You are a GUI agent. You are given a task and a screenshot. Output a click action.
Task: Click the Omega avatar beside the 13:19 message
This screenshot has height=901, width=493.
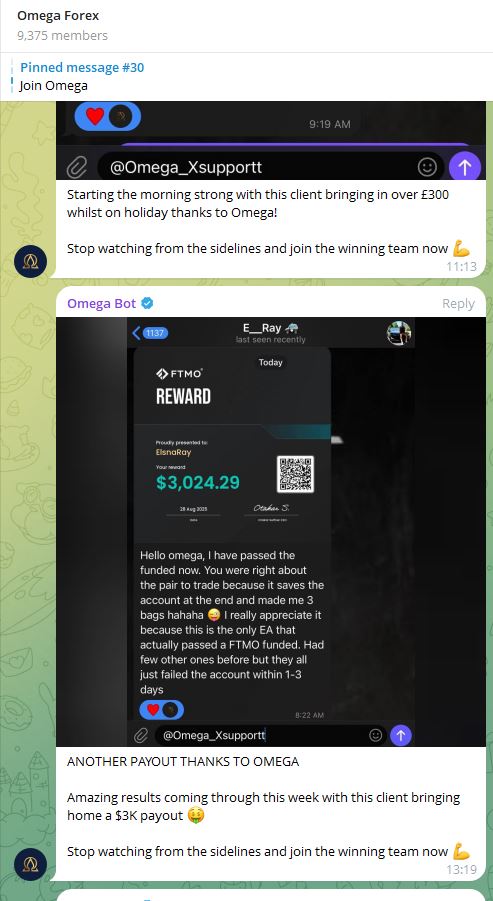tap(30, 864)
